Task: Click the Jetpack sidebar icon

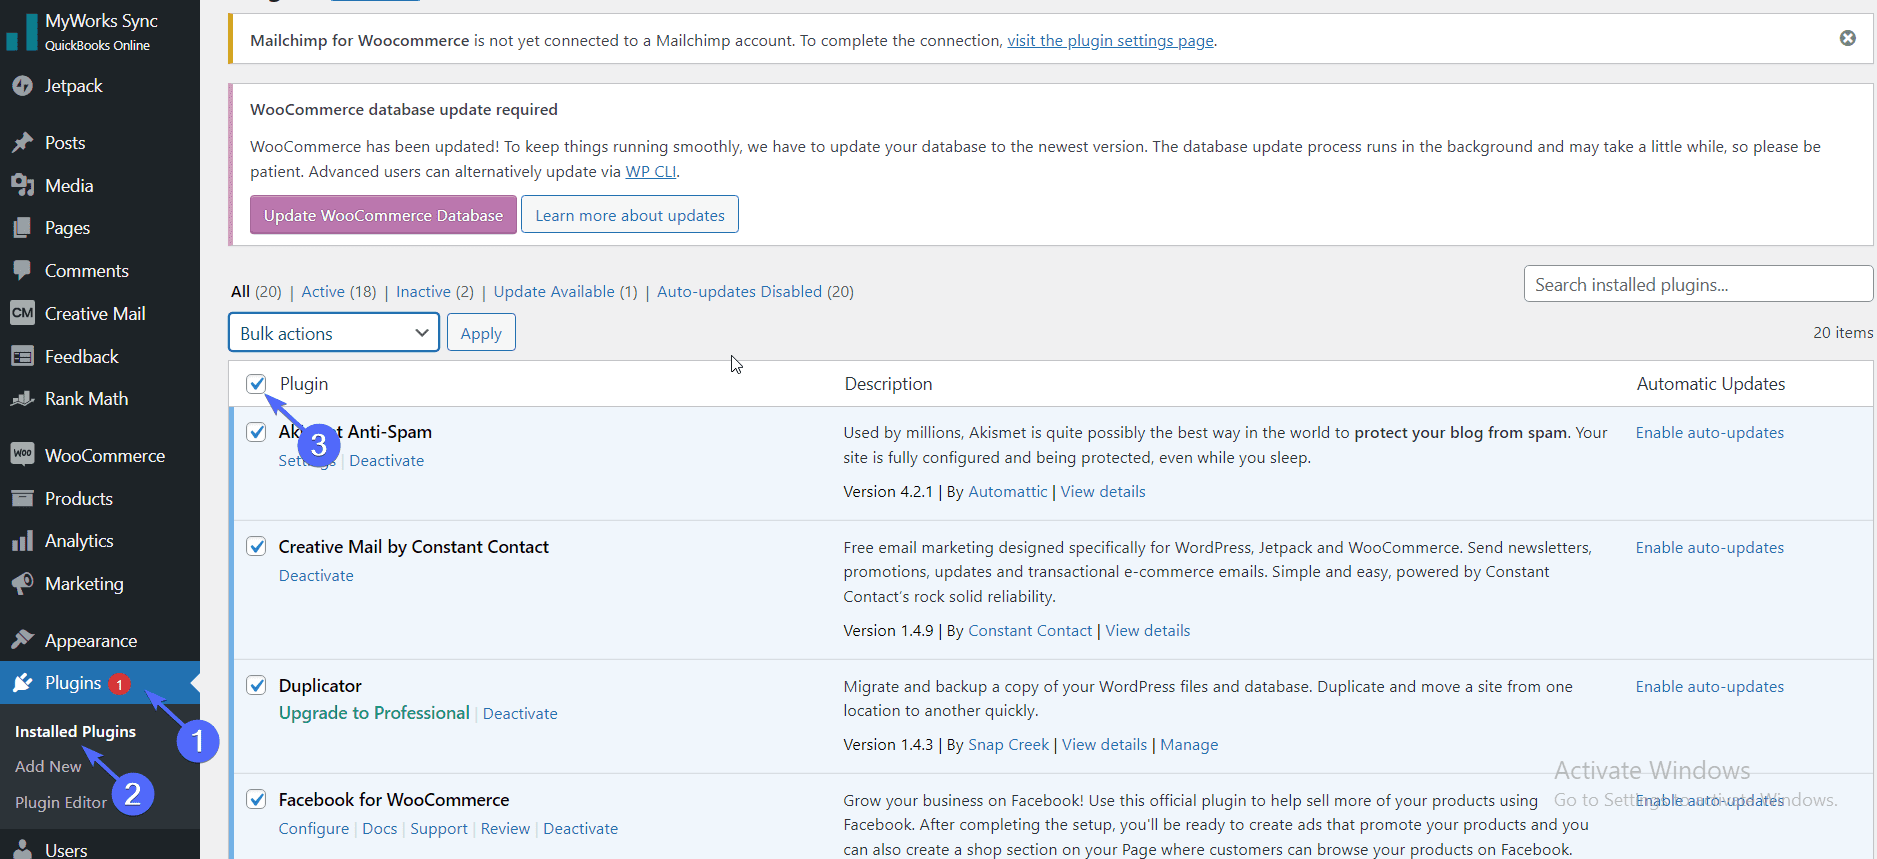Action: coord(22,86)
